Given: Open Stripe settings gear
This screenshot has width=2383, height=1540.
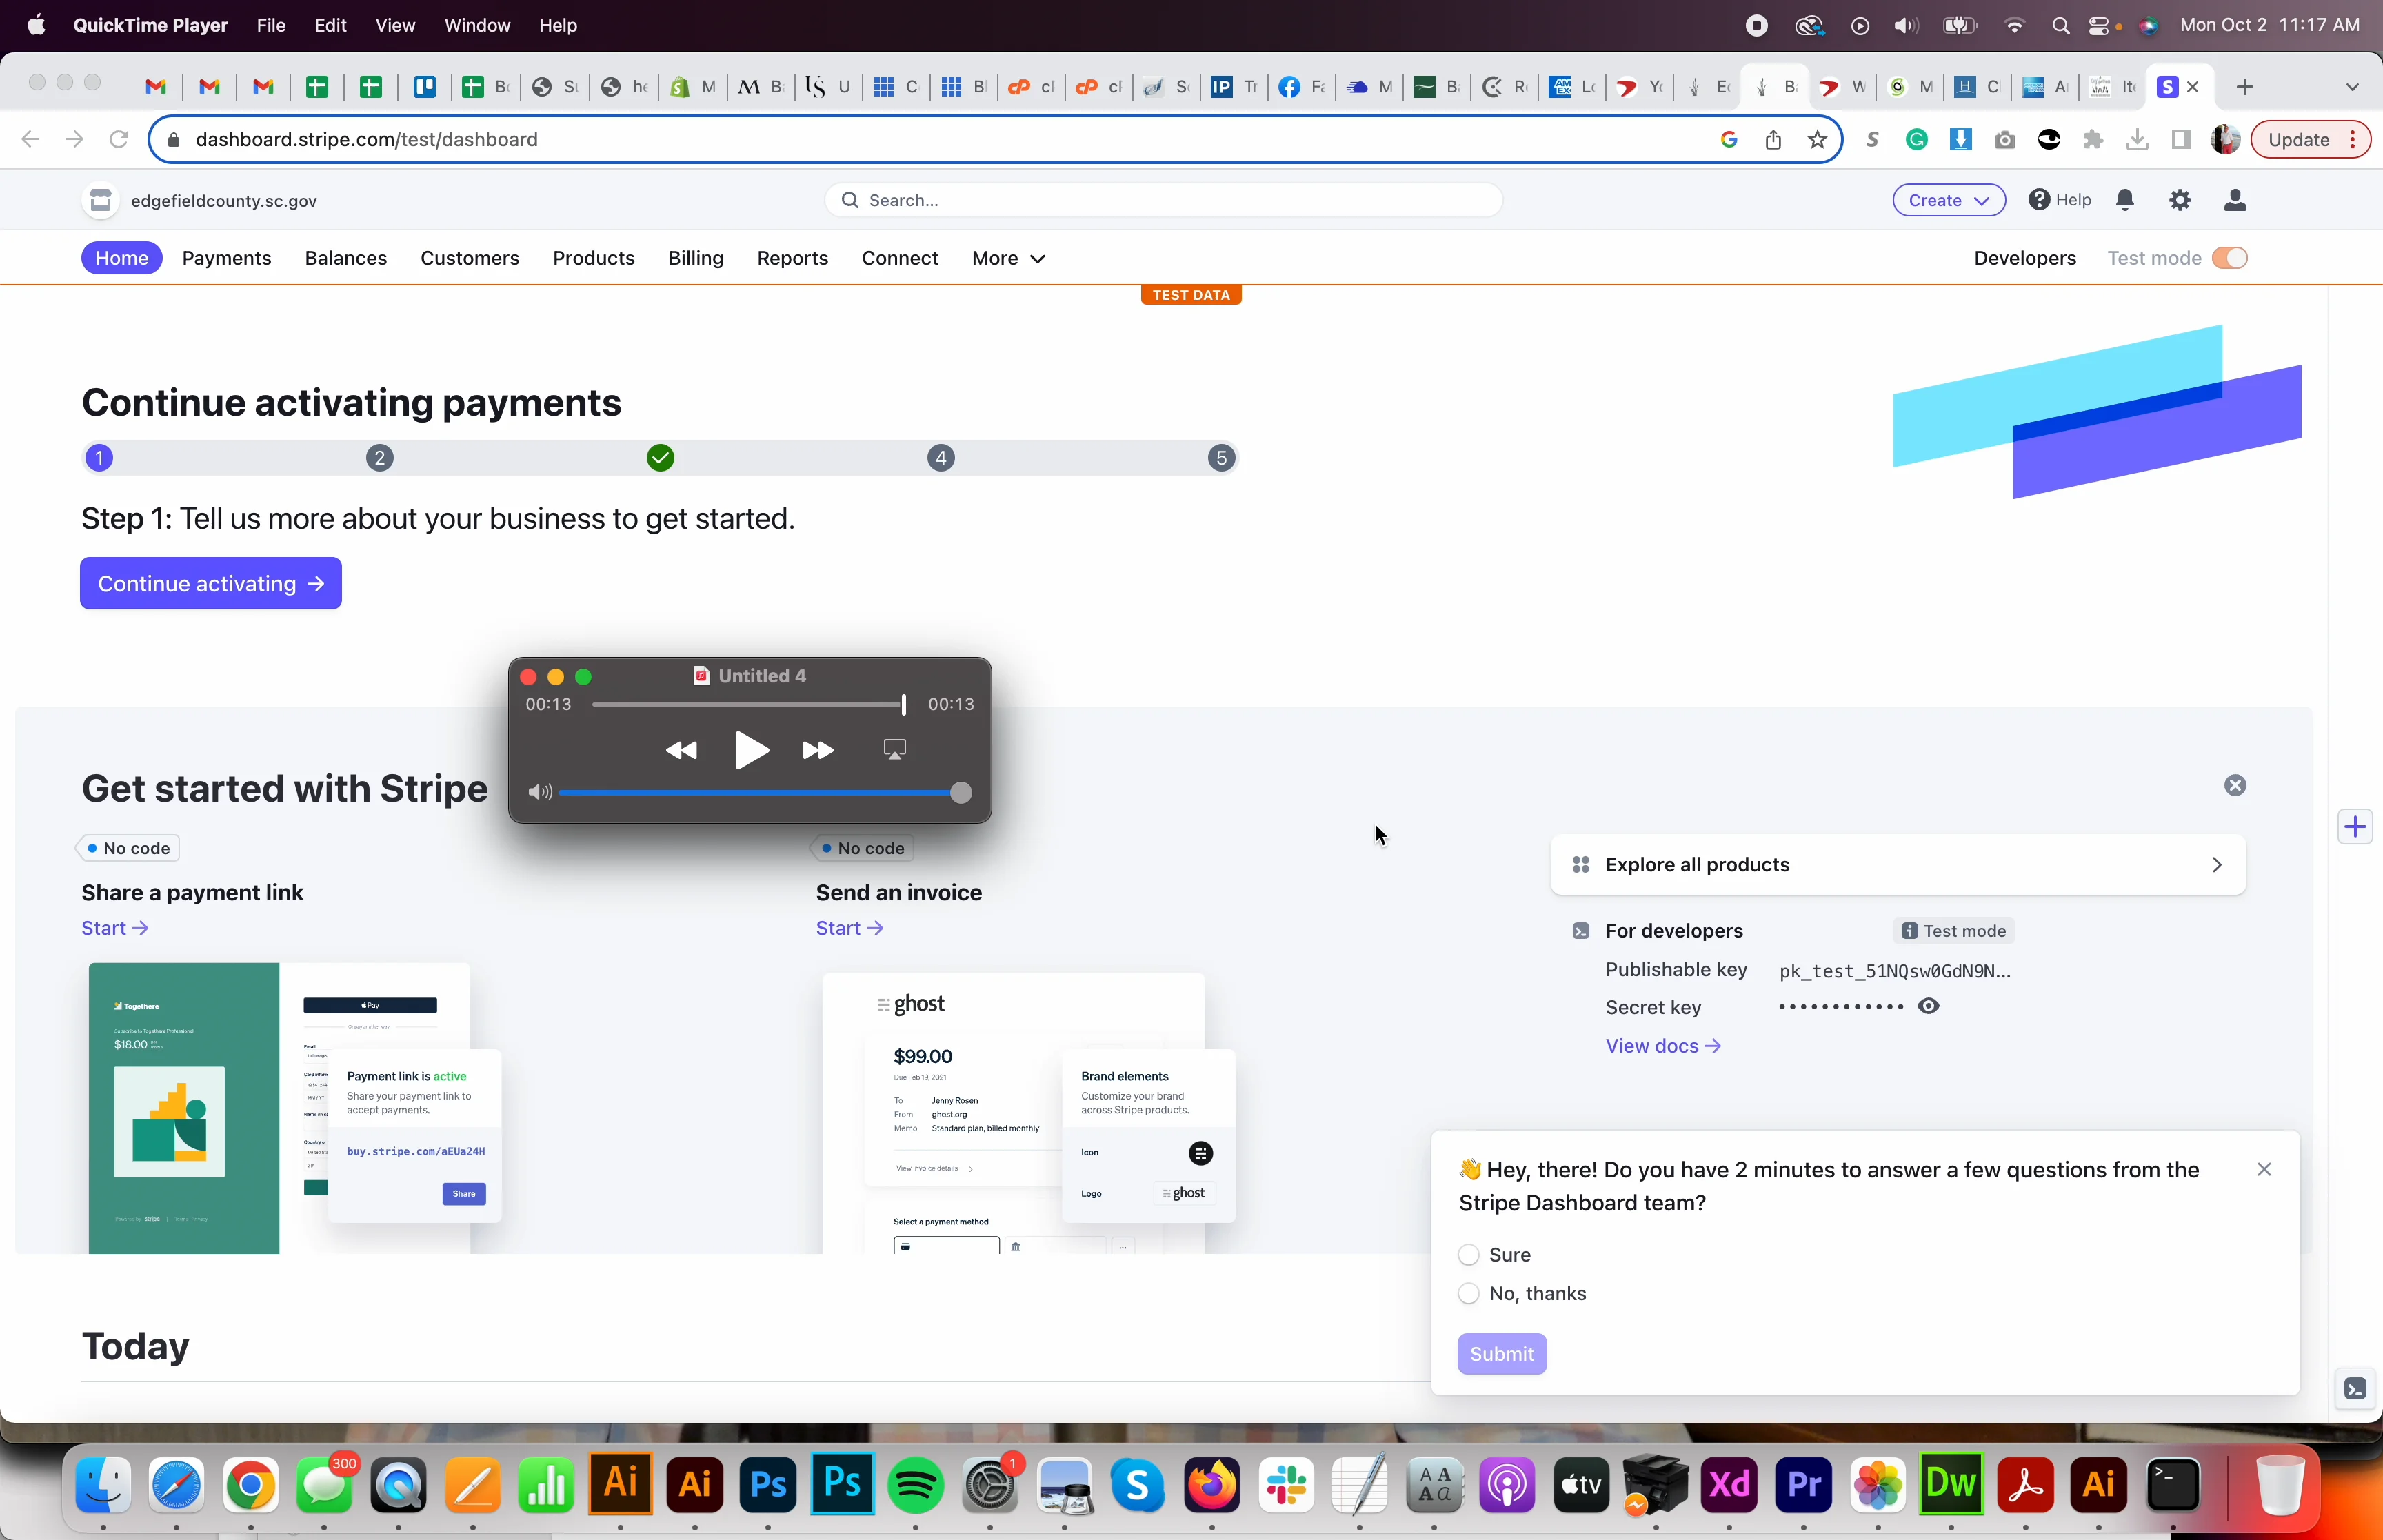Looking at the screenshot, I should pyautogui.click(x=2180, y=200).
